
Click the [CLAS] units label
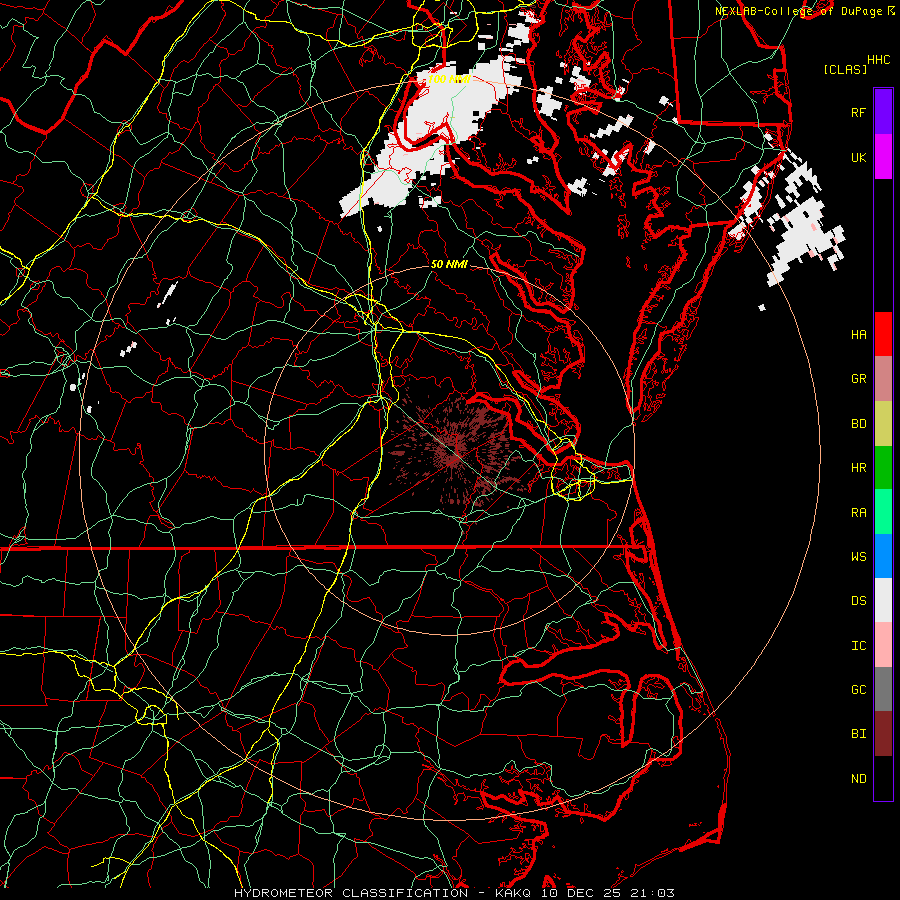coord(845,69)
